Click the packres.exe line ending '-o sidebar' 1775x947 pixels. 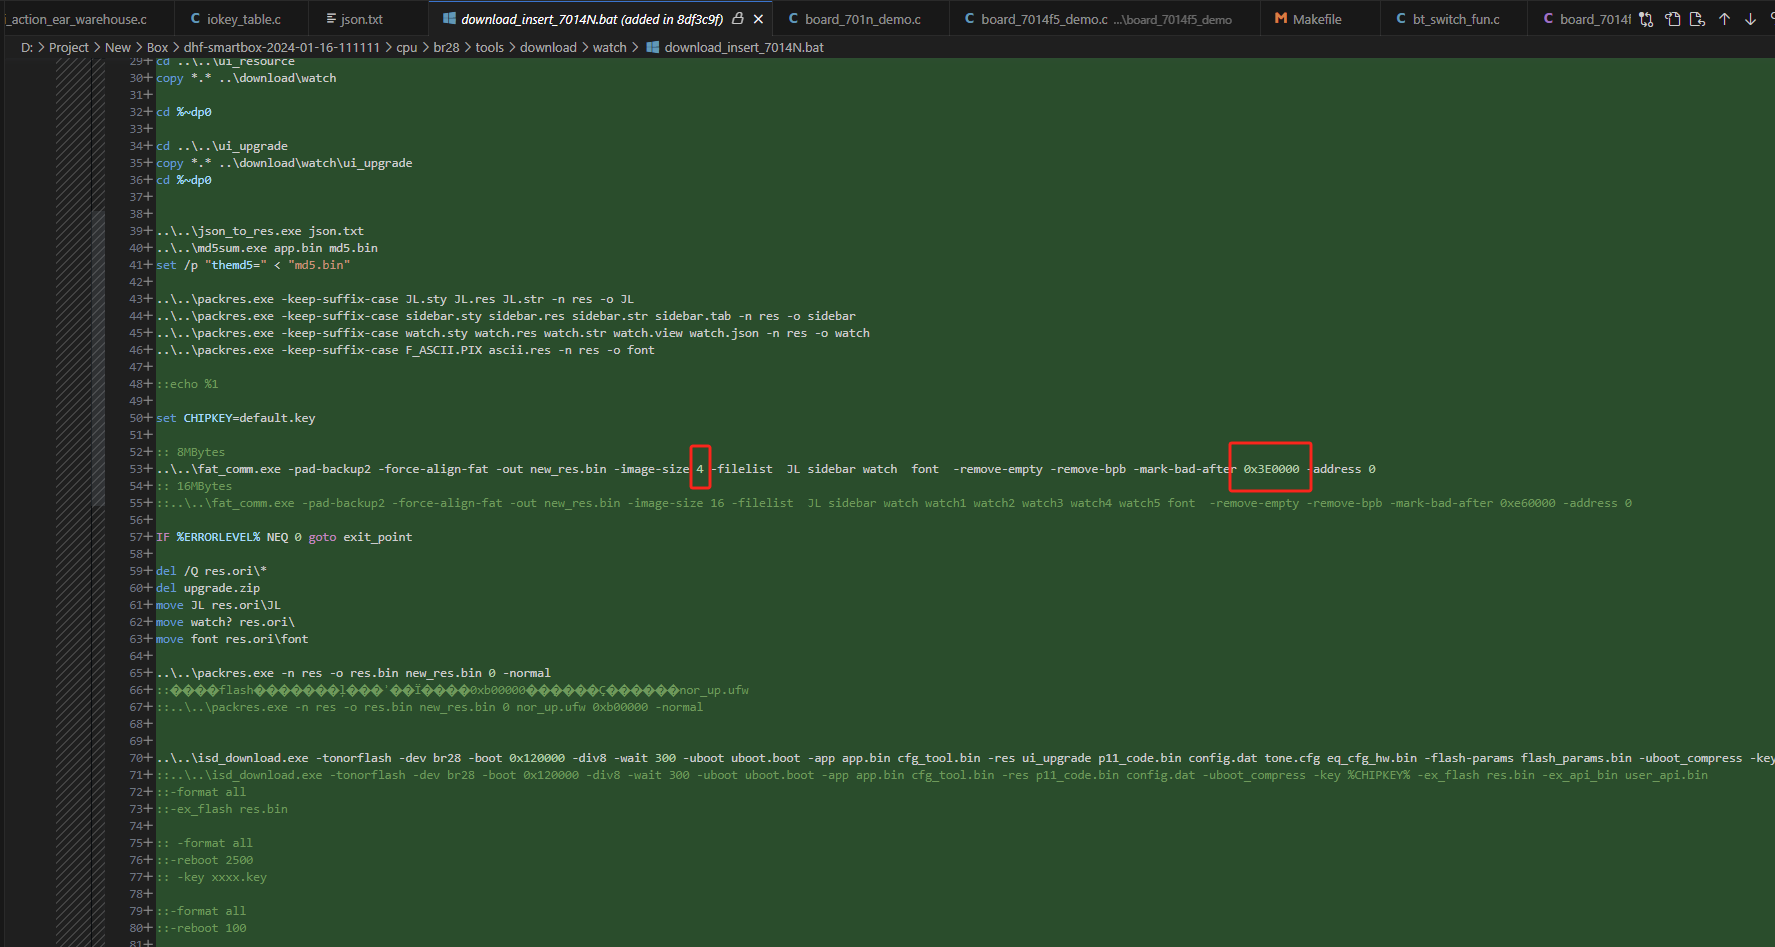506,316
